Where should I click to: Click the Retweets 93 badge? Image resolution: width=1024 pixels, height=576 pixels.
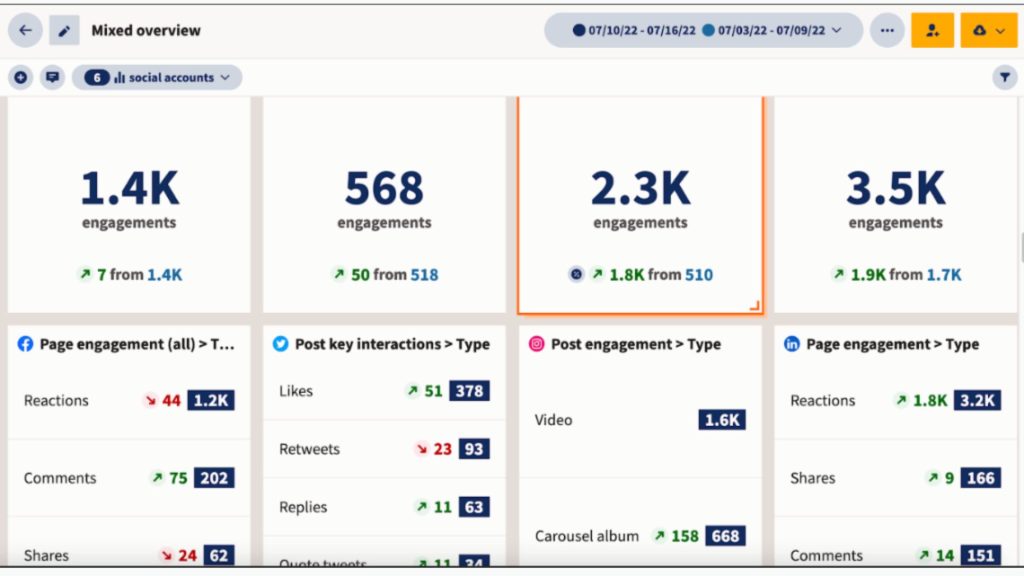pyautogui.click(x=474, y=449)
